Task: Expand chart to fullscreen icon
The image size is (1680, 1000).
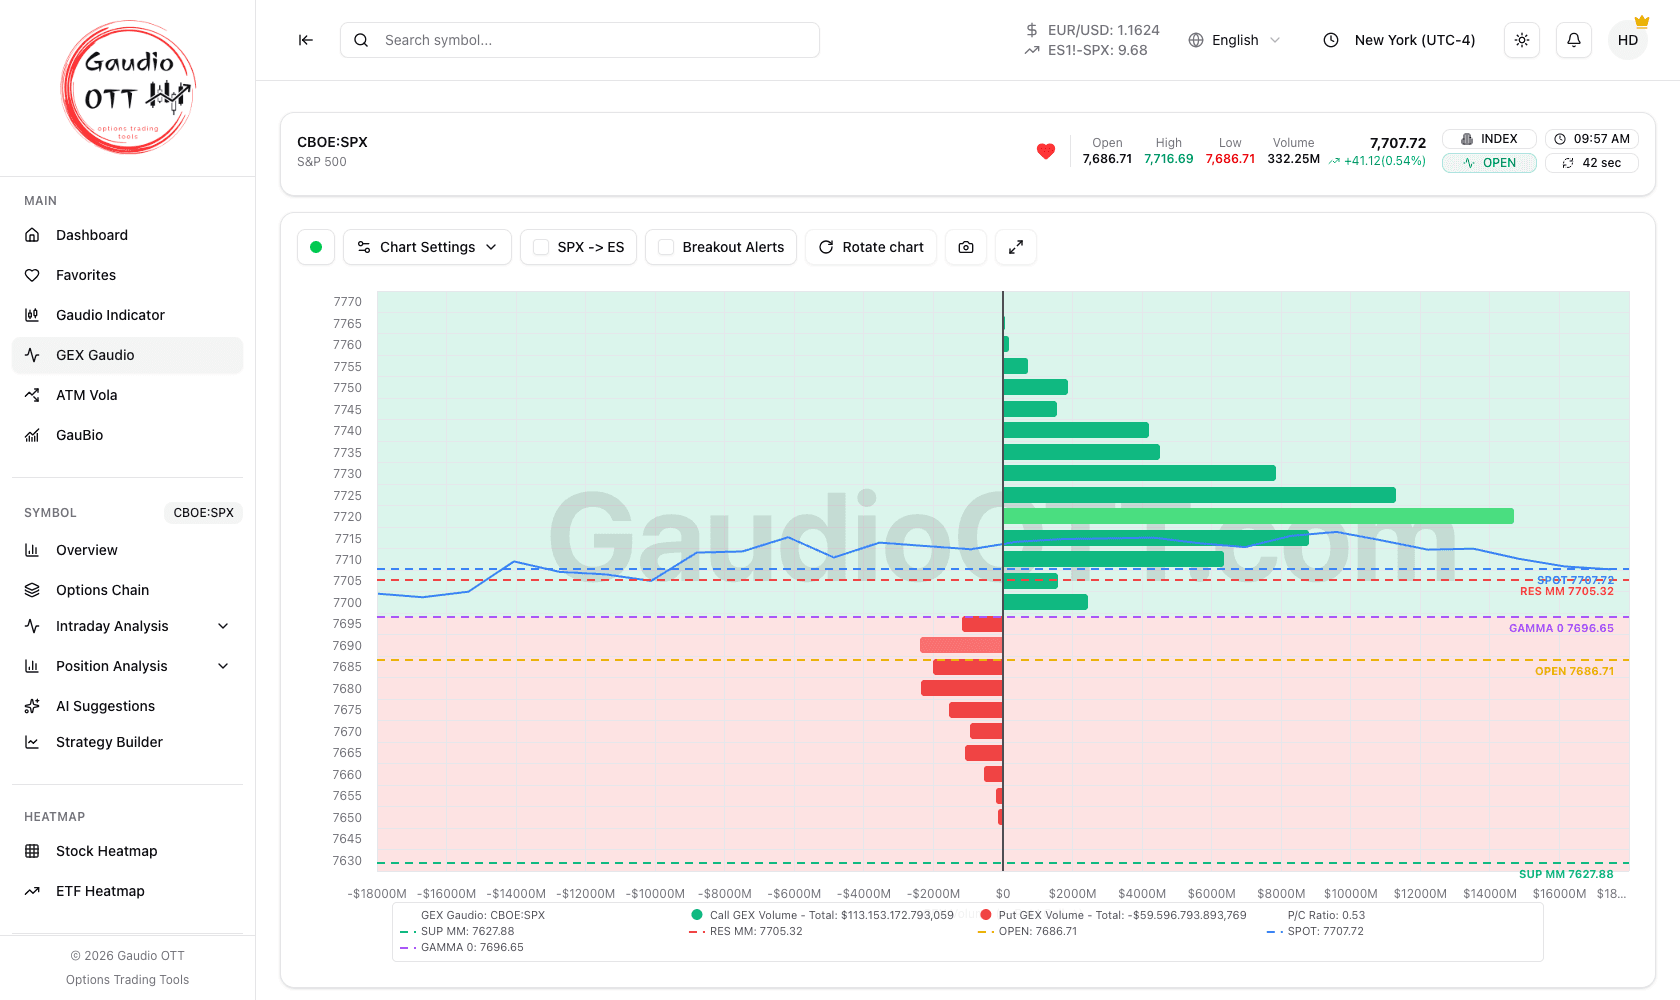Action: tap(1016, 247)
